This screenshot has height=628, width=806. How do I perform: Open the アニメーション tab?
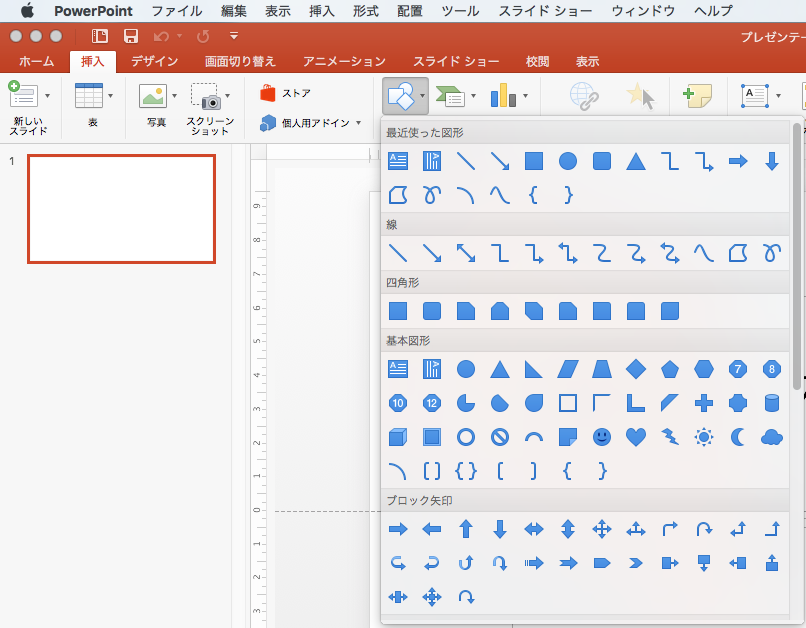click(344, 62)
